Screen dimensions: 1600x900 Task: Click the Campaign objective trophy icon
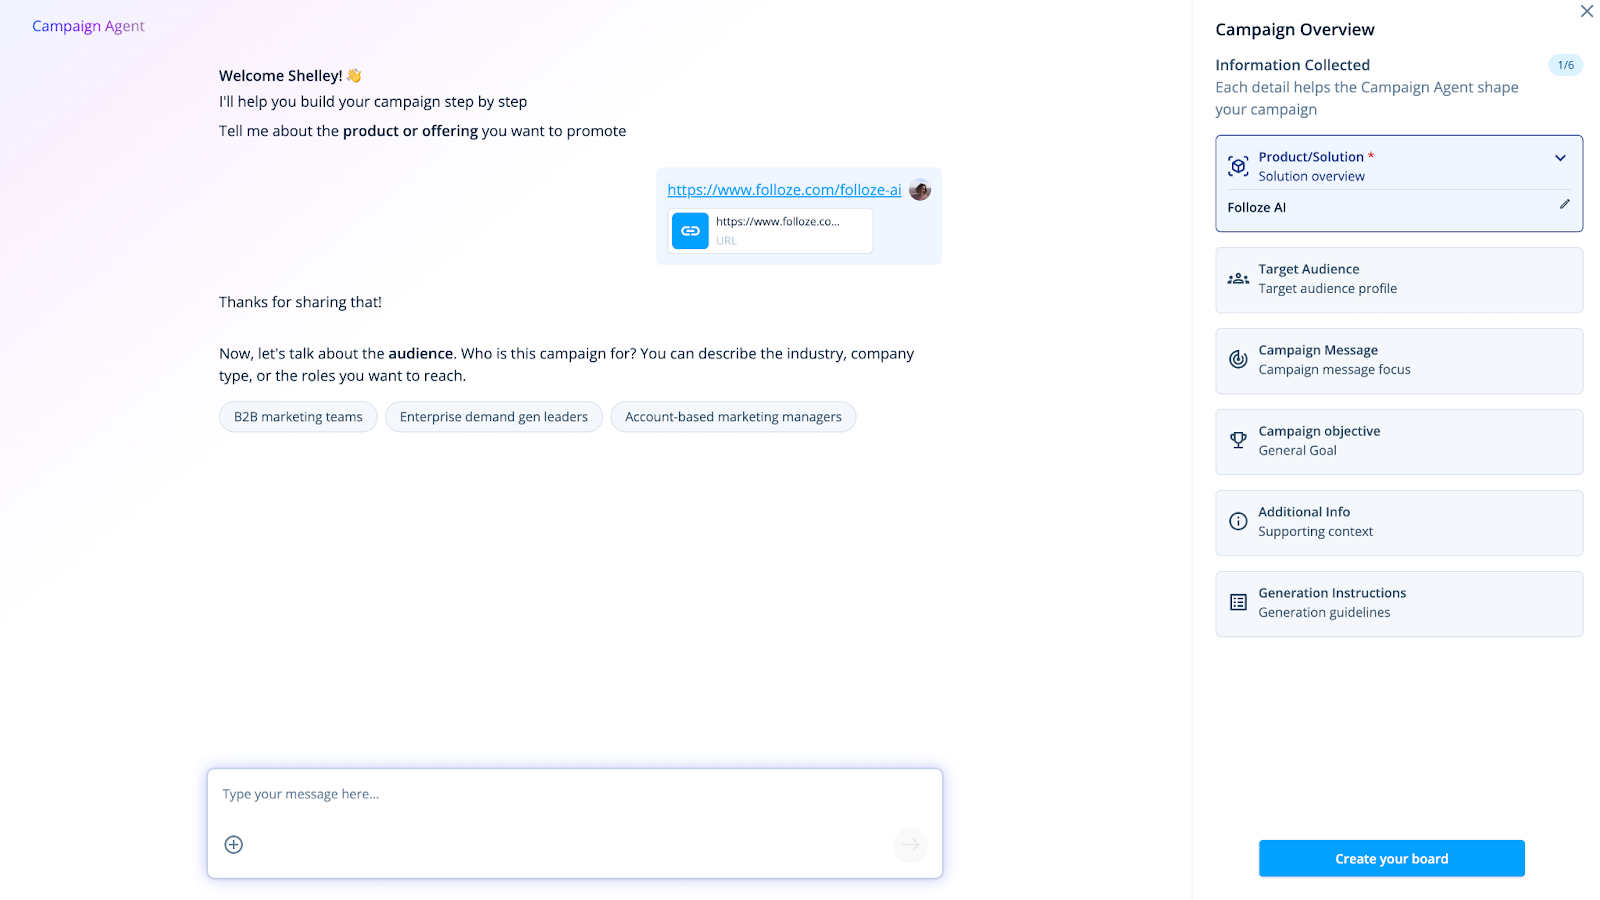pyautogui.click(x=1238, y=441)
